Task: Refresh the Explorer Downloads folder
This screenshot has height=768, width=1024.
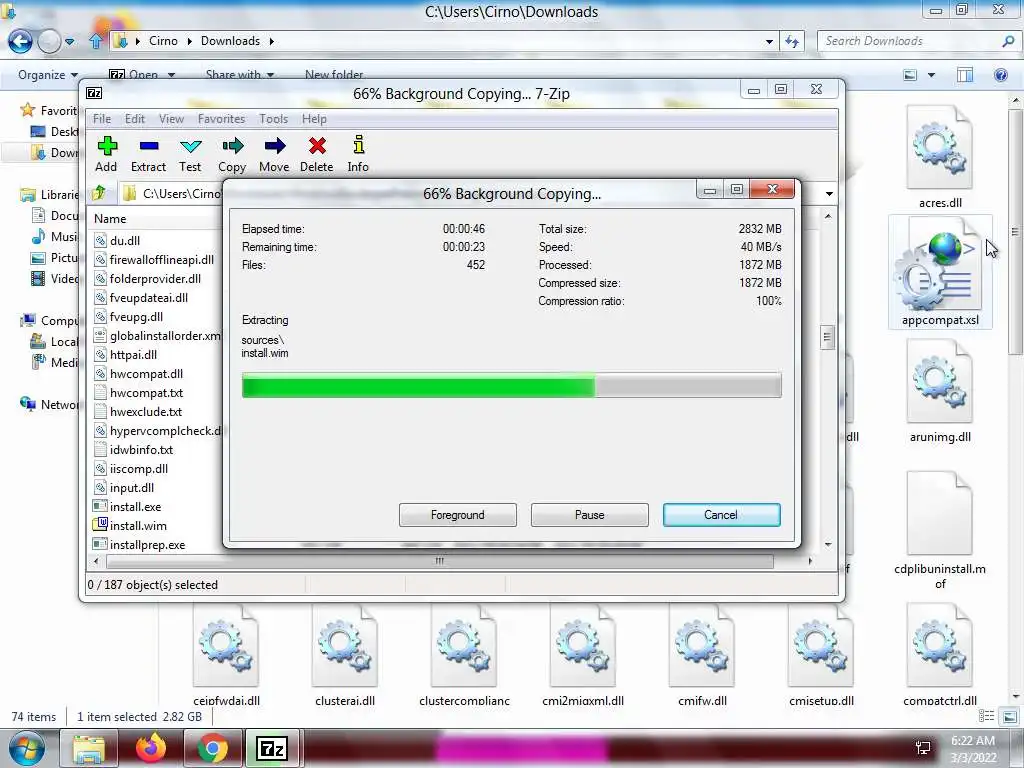Action: 792,41
